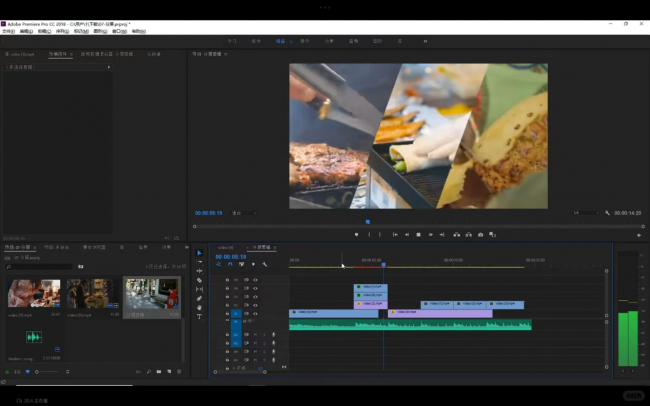This screenshot has width=650, height=406.
Task: Click the timeline Add Marker icon
Action: coord(253,264)
